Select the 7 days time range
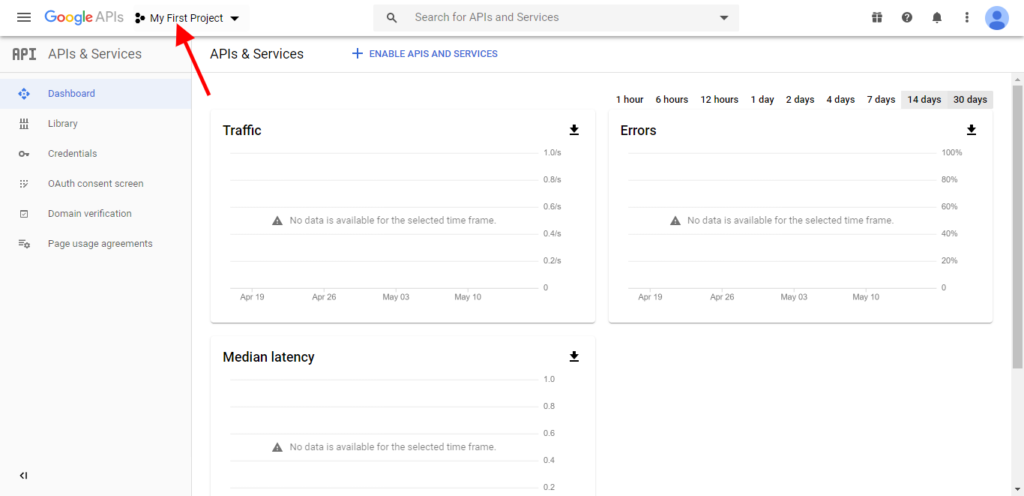Viewport: 1024px width, 496px height. click(x=881, y=100)
